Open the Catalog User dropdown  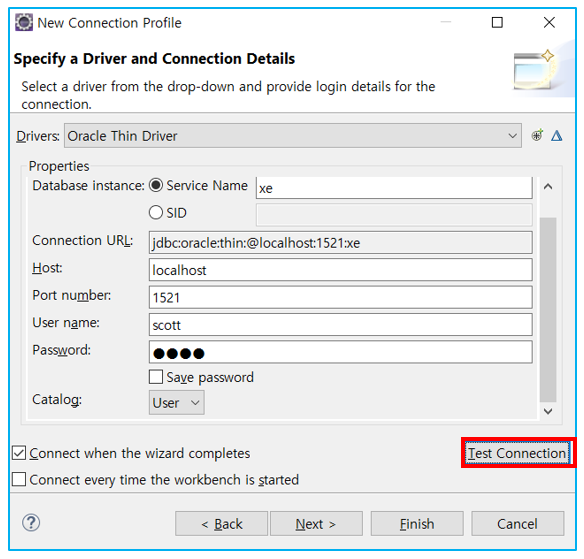click(177, 402)
